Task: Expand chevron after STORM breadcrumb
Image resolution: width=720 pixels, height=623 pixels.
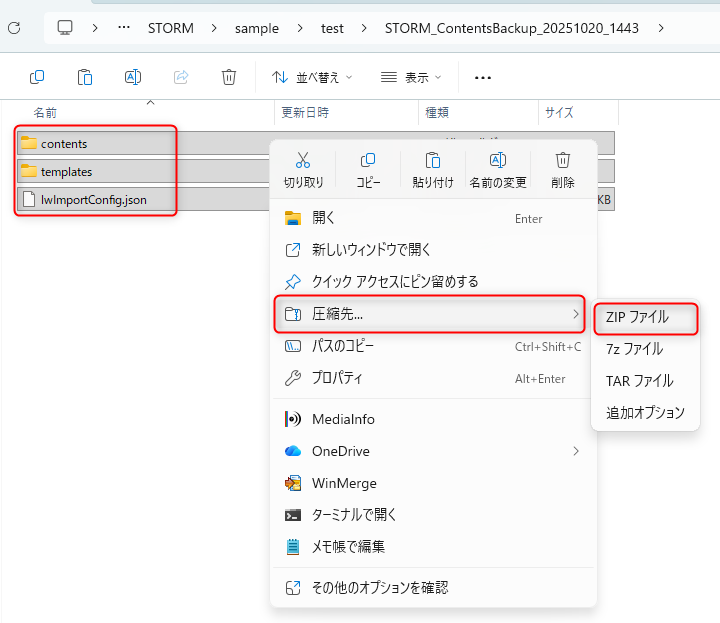Action: point(214,28)
